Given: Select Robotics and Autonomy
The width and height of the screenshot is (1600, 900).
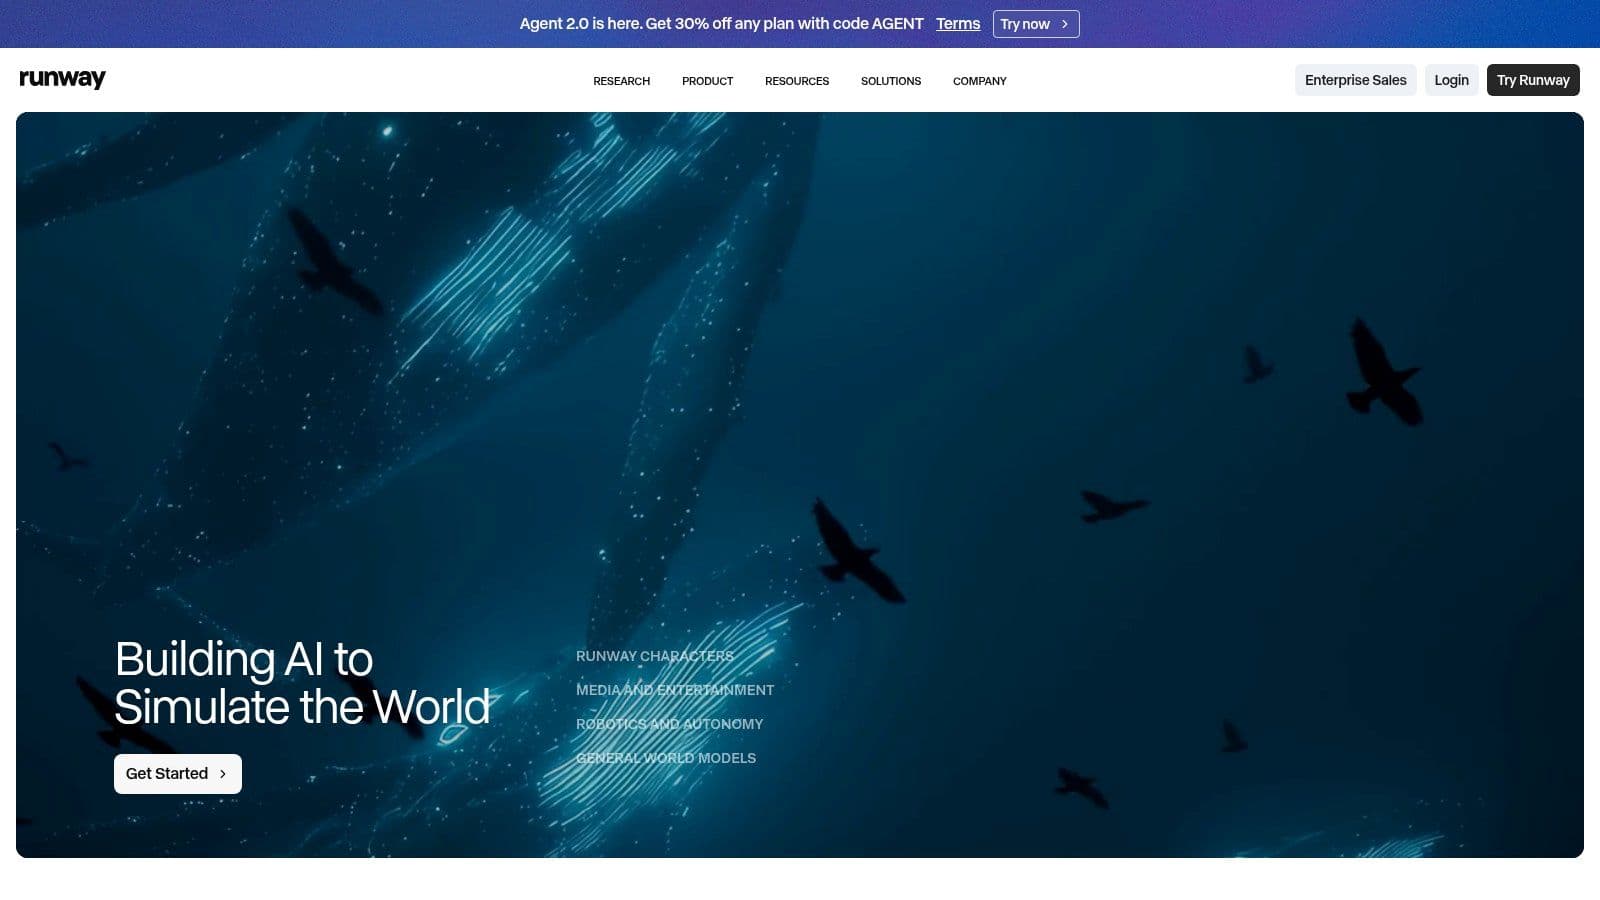Looking at the screenshot, I should point(669,724).
